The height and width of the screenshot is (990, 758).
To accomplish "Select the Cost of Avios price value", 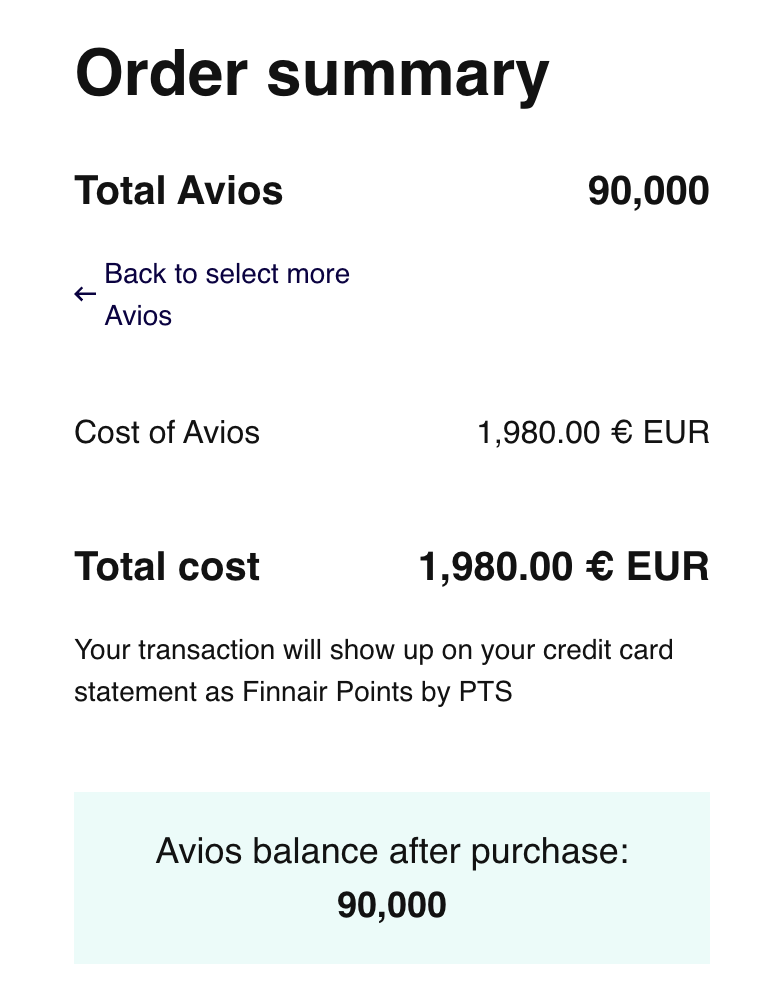I will 593,433.
